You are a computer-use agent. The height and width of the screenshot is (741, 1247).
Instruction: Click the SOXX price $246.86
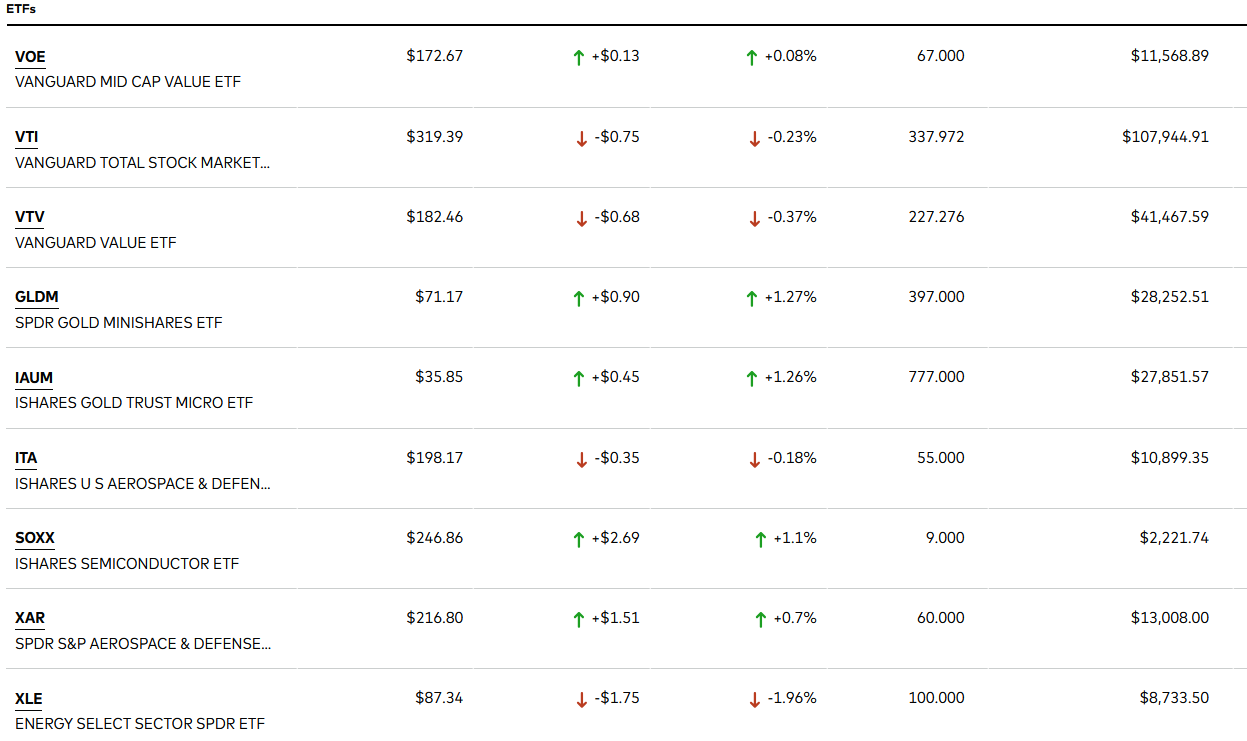pyautogui.click(x=434, y=538)
